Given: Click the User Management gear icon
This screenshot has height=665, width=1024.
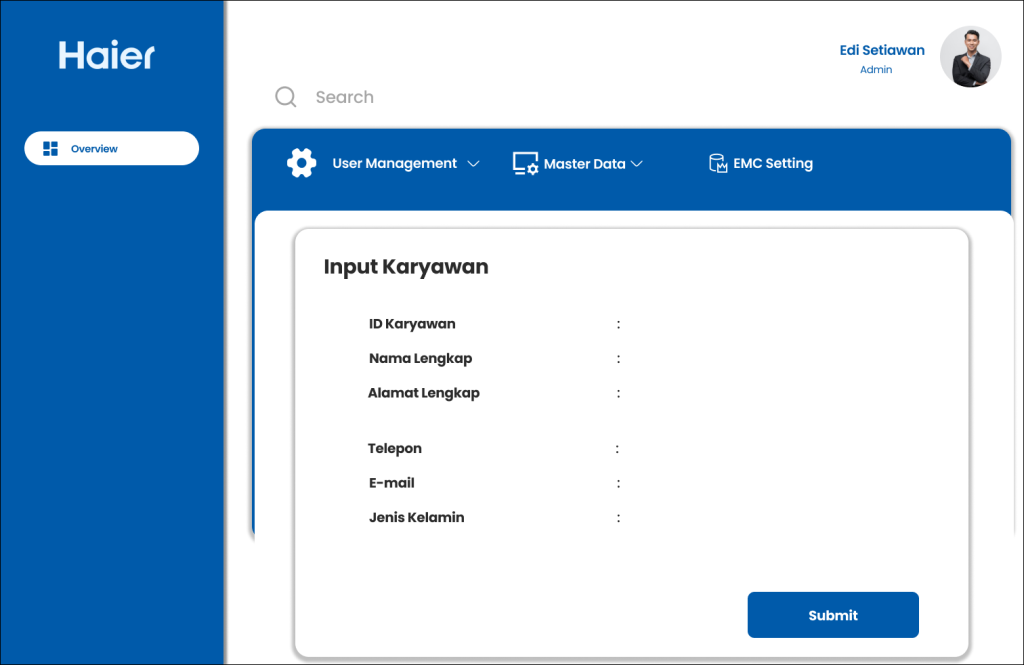Looking at the screenshot, I should tap(302, 163).
